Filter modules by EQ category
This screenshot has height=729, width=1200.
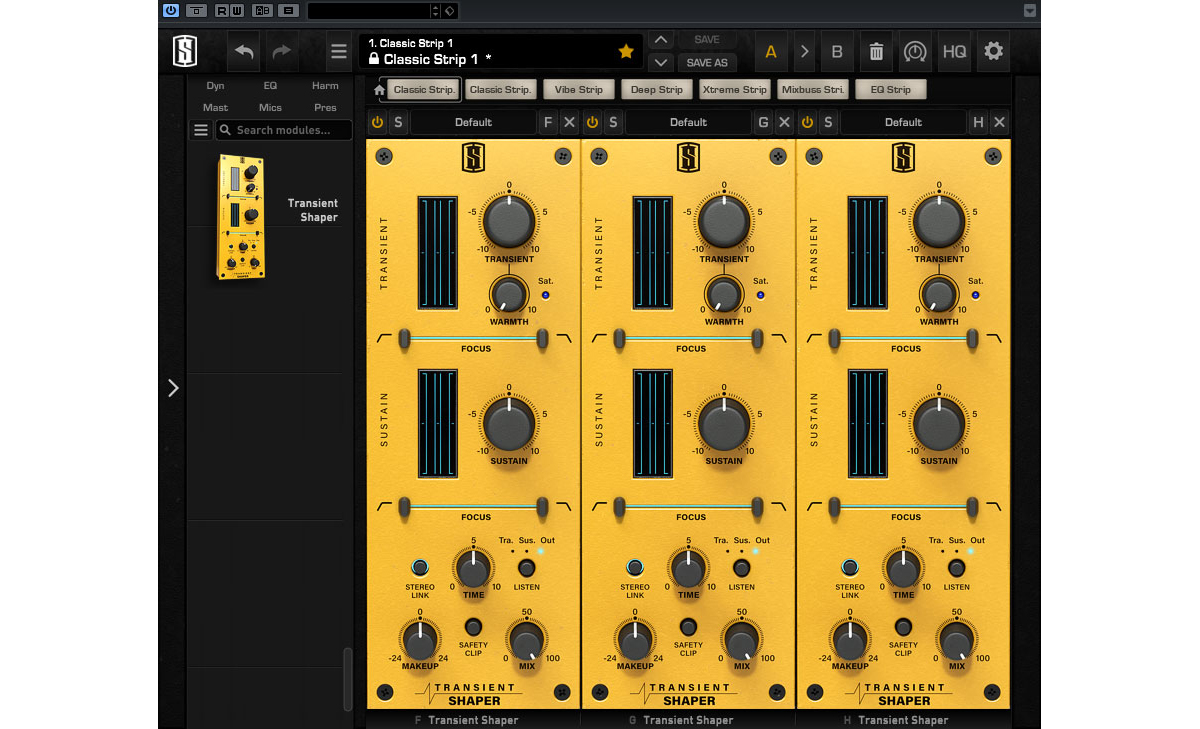270,86
